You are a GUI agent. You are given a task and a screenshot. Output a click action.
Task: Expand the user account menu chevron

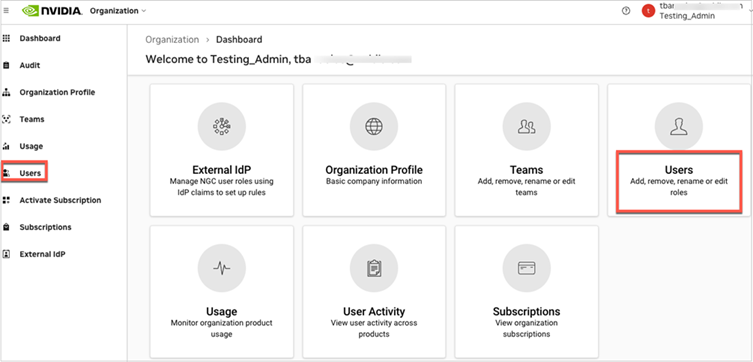(x=750, y=12)
